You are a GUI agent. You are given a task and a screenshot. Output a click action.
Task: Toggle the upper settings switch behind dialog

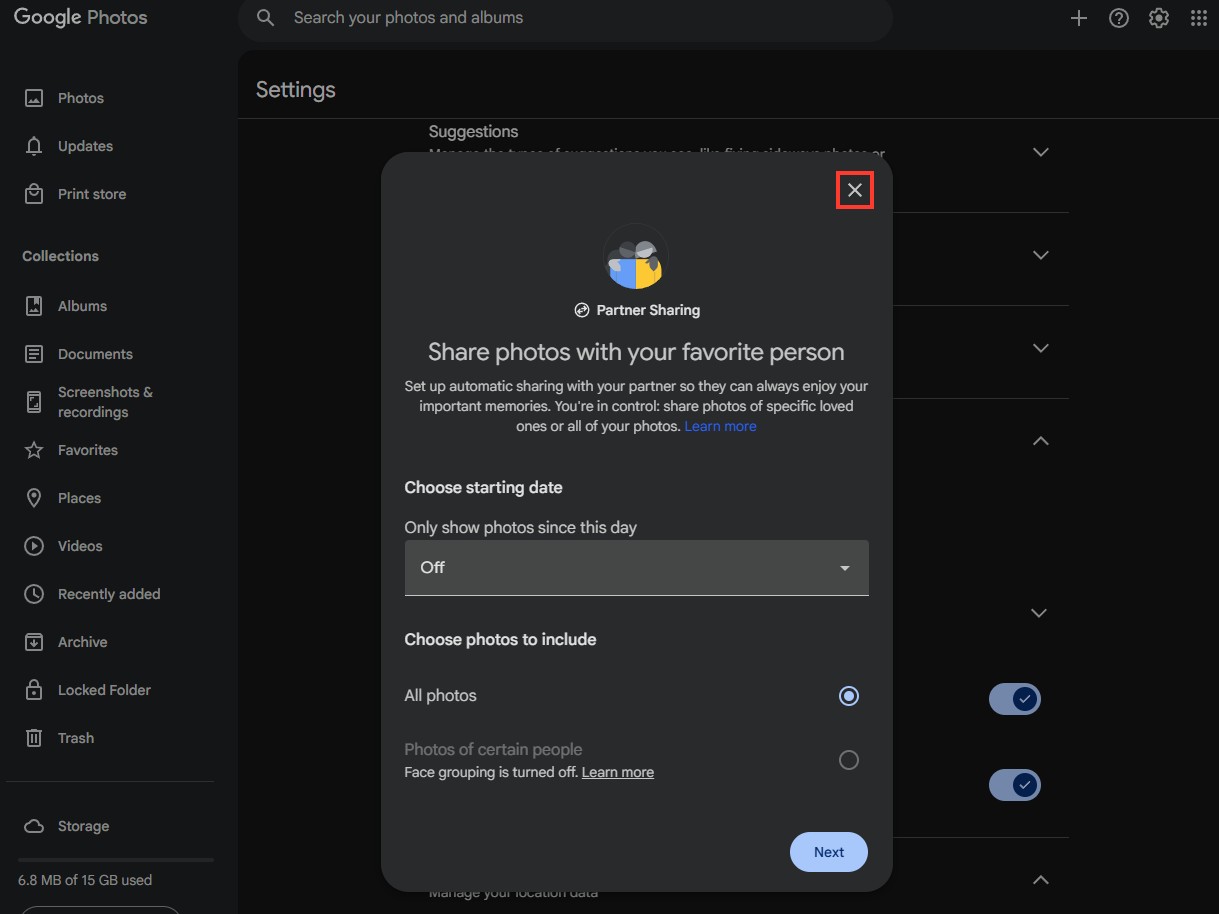(x=1015, y=699)
